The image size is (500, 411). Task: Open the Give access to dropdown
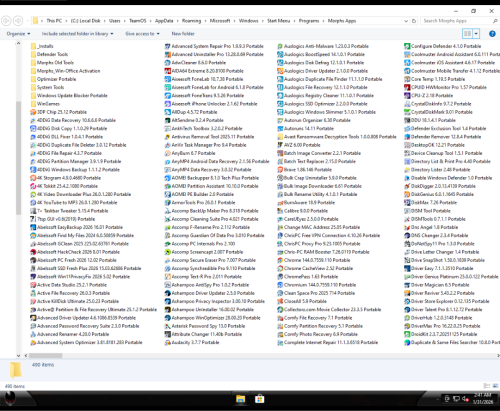point(142,34)
